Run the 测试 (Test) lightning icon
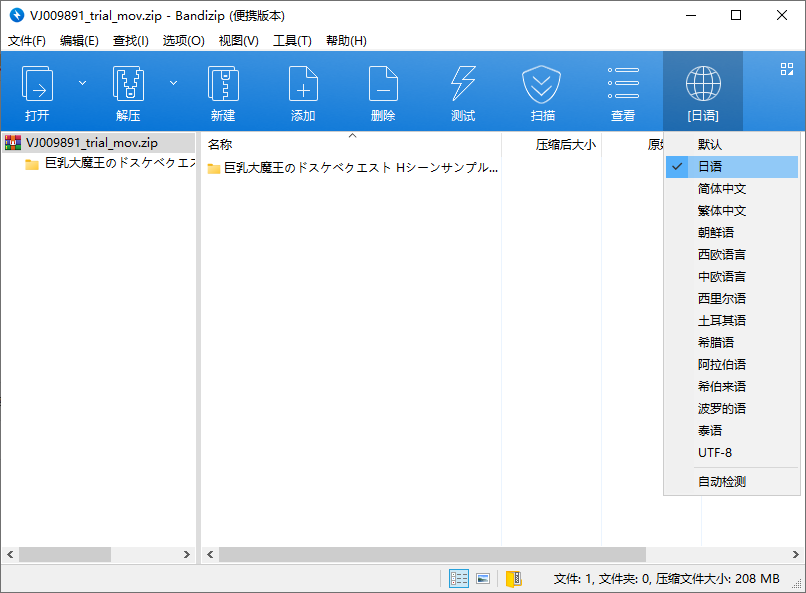 coord(463,90)
